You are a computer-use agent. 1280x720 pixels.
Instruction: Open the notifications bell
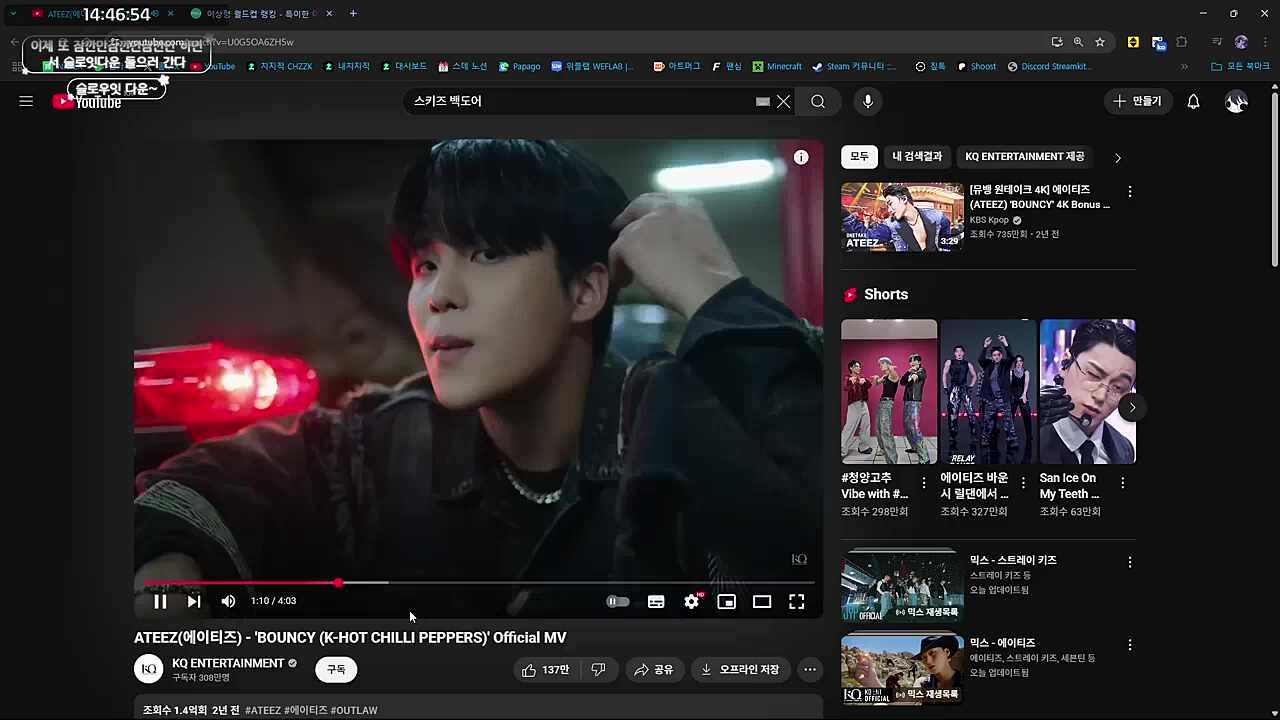click(x=1193, y=101)
